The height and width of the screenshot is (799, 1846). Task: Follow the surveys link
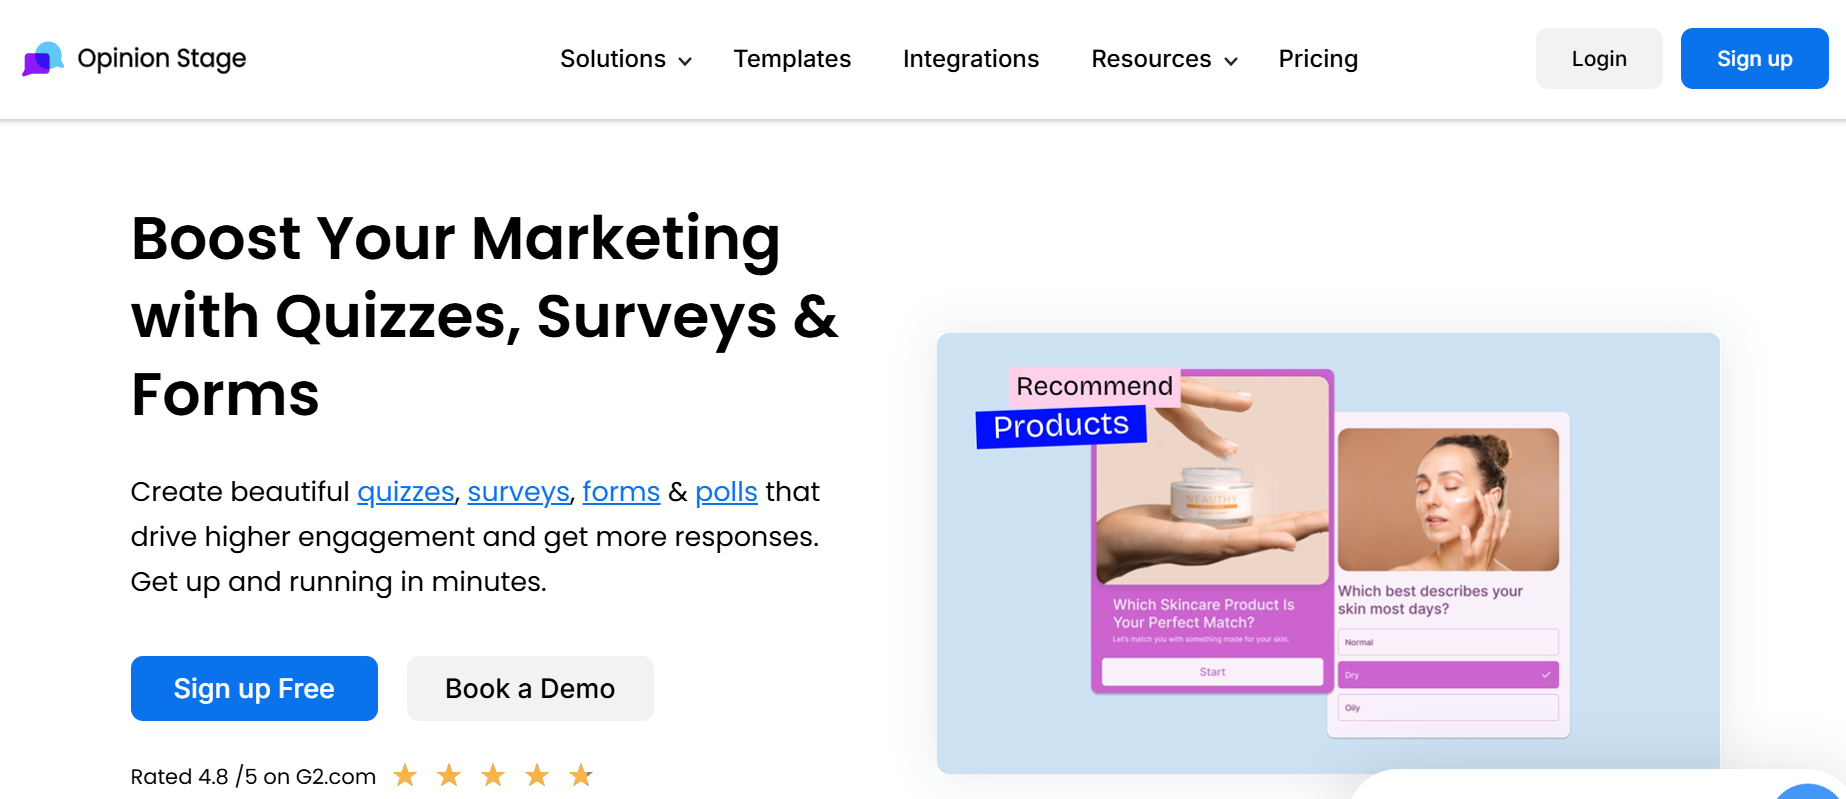point(518,492)
